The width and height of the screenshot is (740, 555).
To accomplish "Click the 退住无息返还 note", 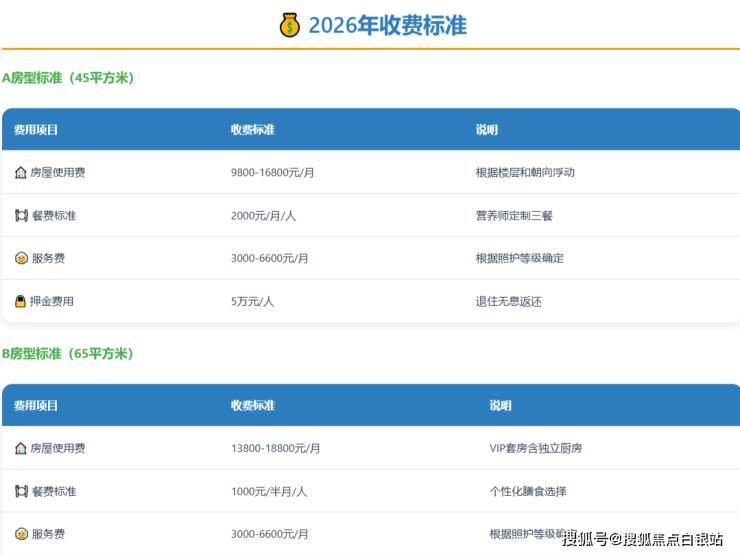I will (509, 301).
